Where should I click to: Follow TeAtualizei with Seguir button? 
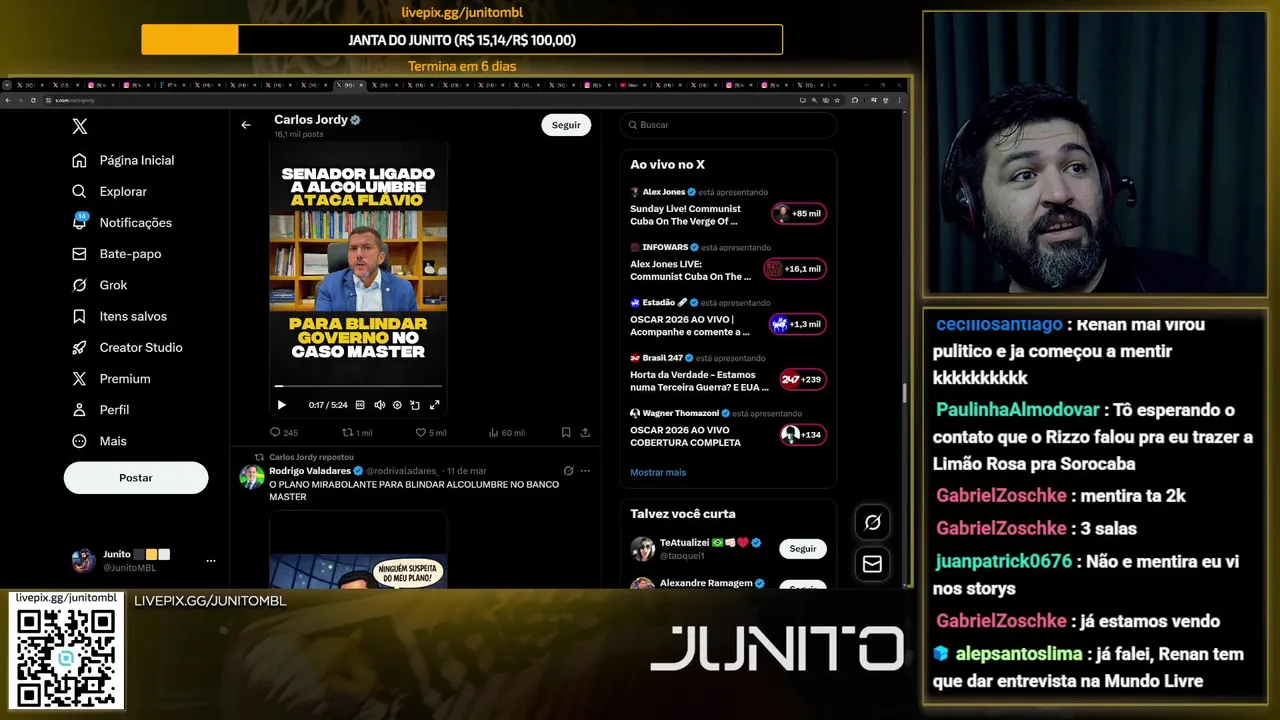coord(803,549)
